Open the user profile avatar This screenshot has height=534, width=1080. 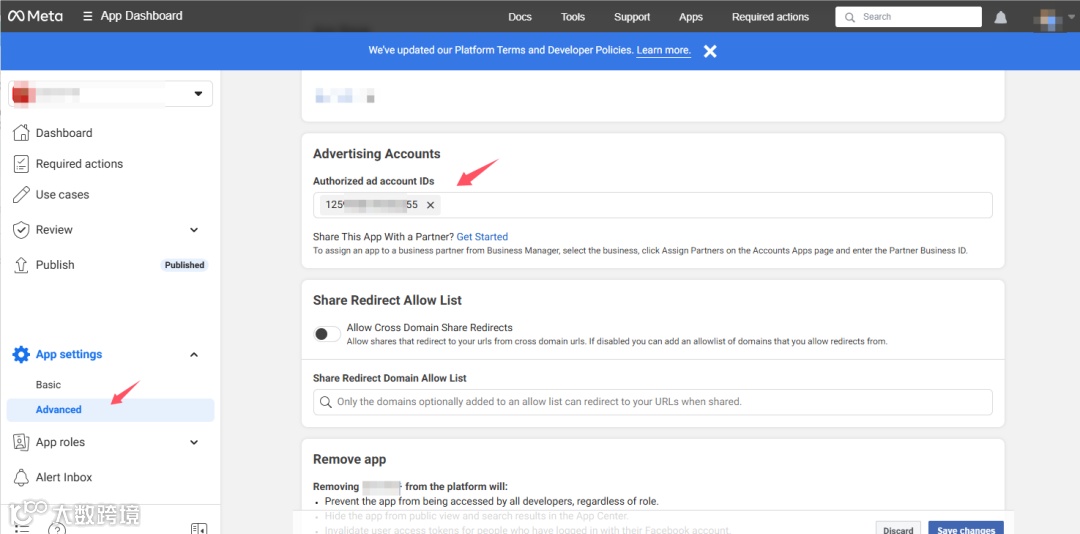point(1048,20)
